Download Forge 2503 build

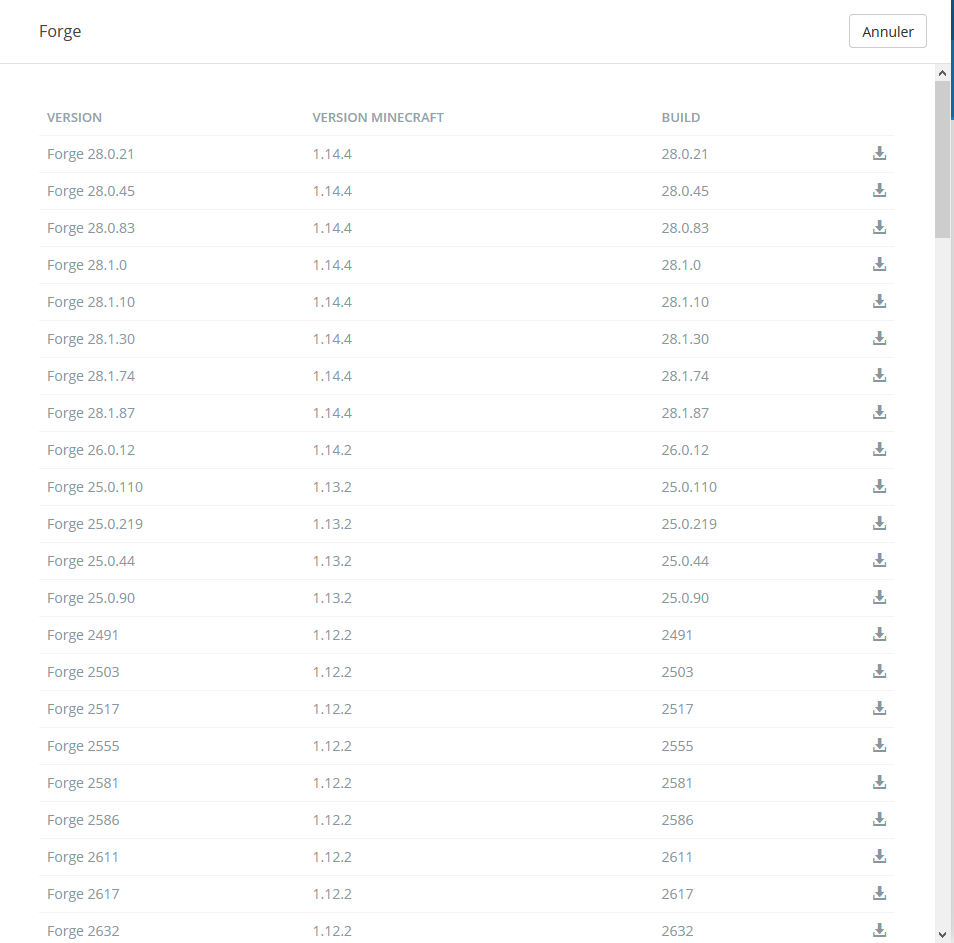coord(879,672)
